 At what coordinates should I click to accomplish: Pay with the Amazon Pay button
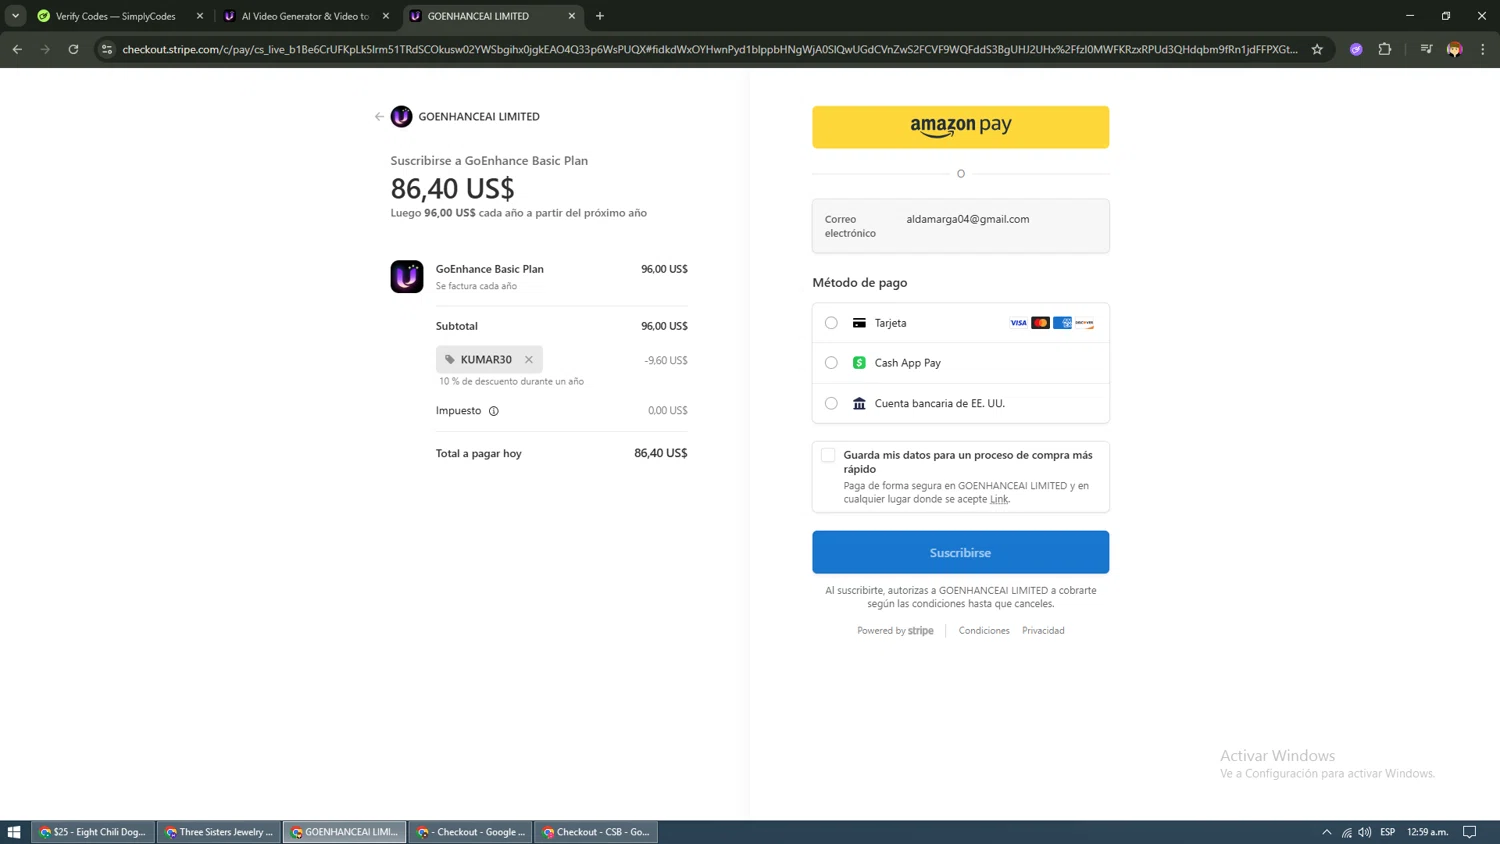point(960,127)
